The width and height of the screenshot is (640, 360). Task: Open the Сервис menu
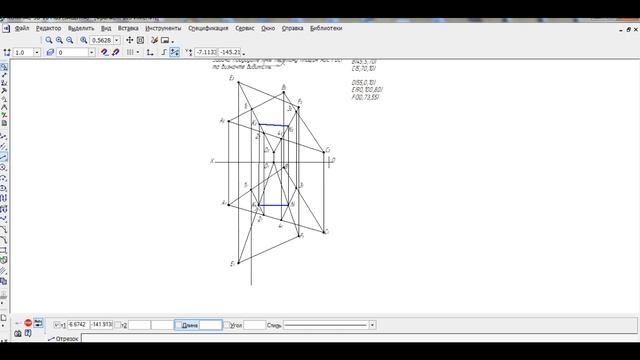[245, 28]
